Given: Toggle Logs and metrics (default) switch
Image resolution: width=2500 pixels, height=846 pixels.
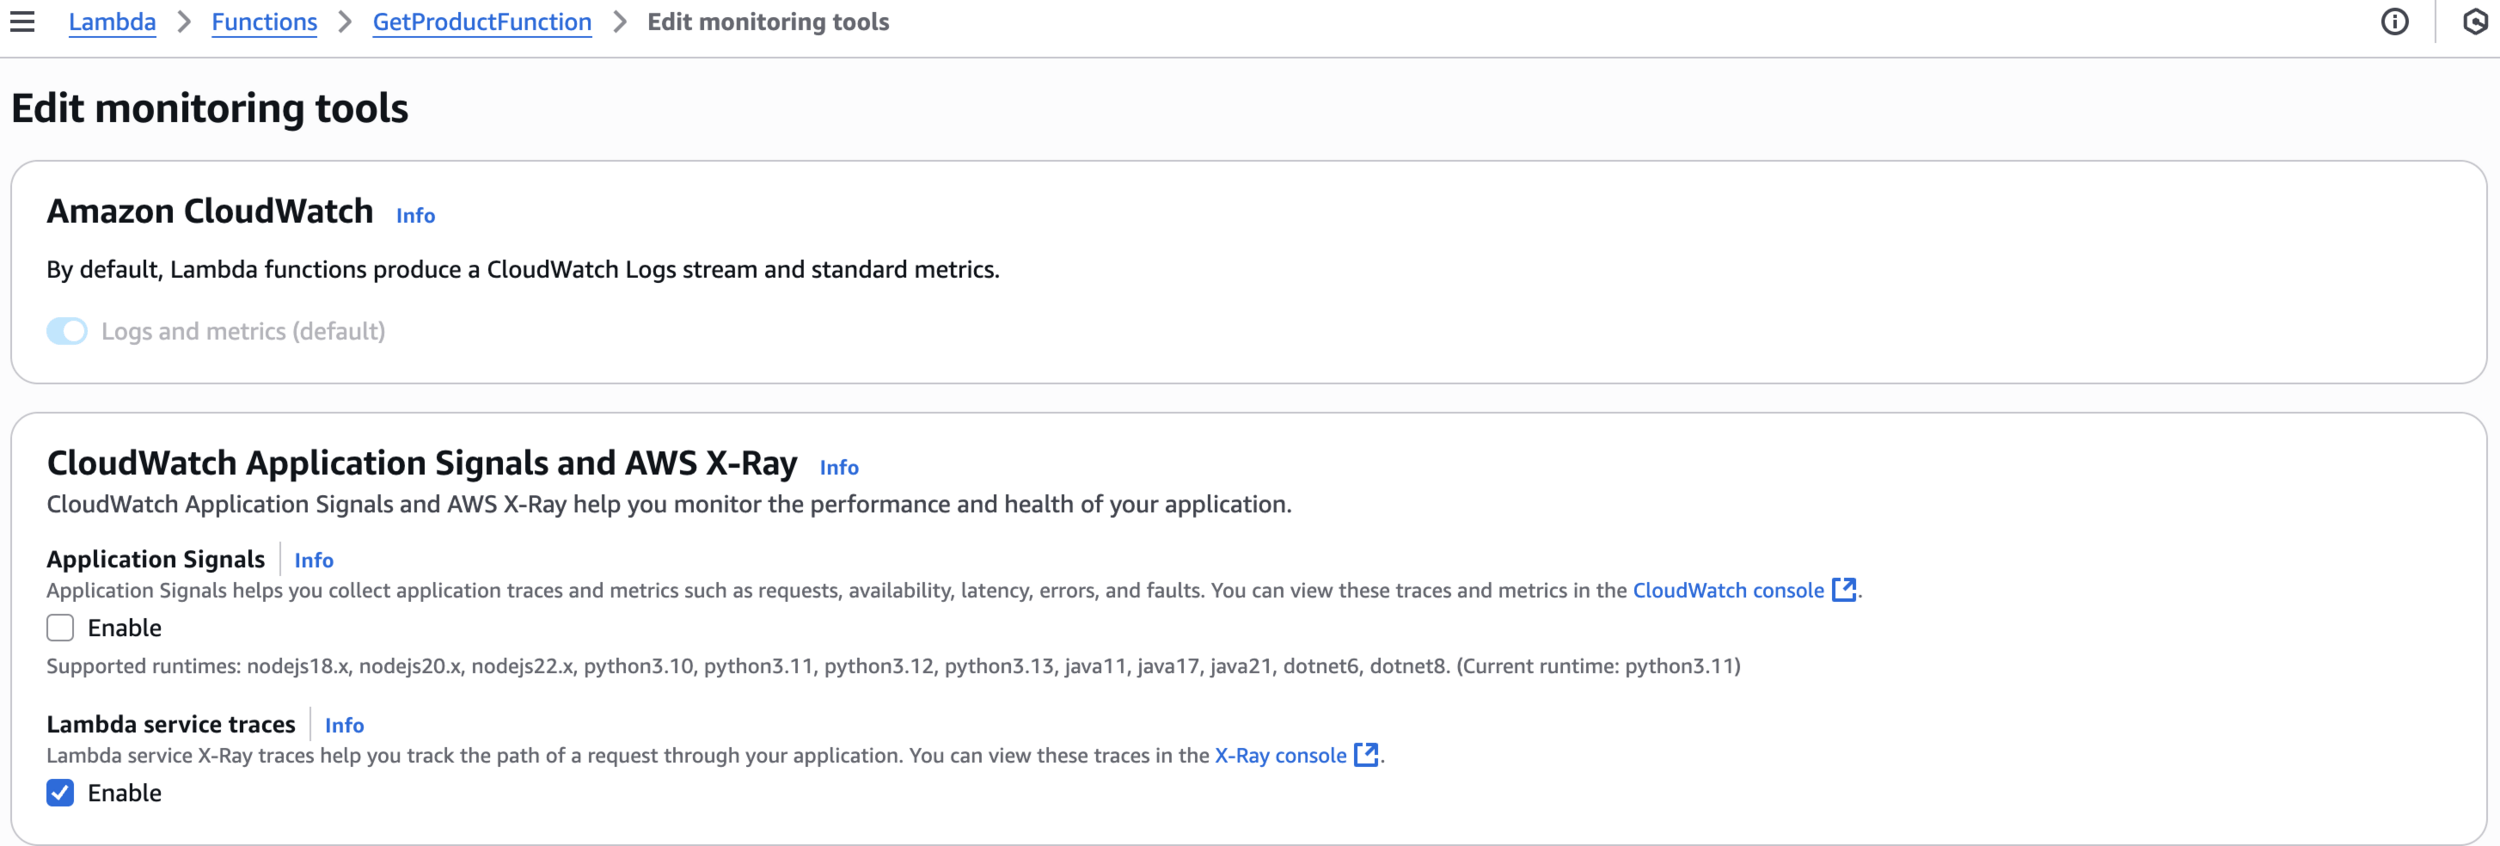Looking at the screenshot, I should (67, 331).
